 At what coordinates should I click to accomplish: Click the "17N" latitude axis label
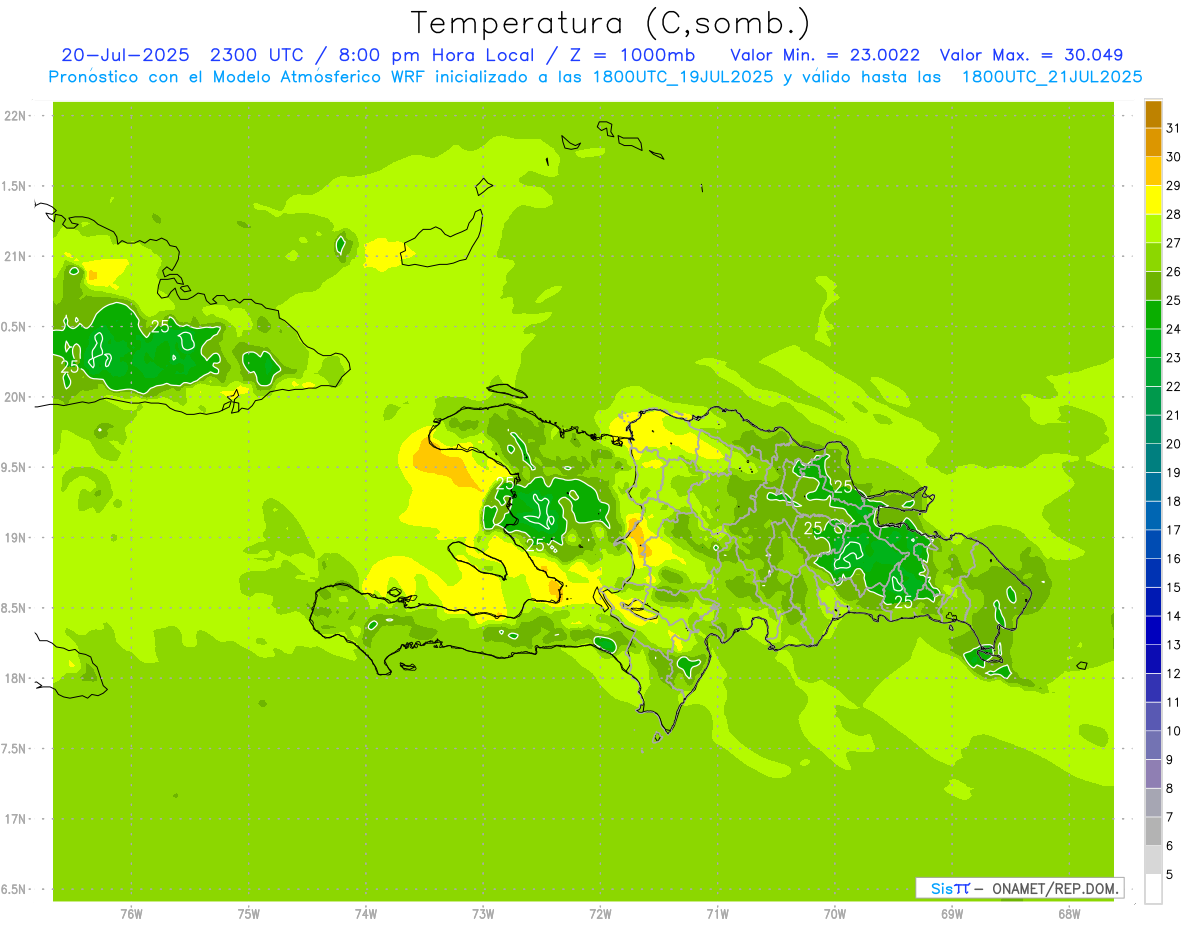point(14,819)
